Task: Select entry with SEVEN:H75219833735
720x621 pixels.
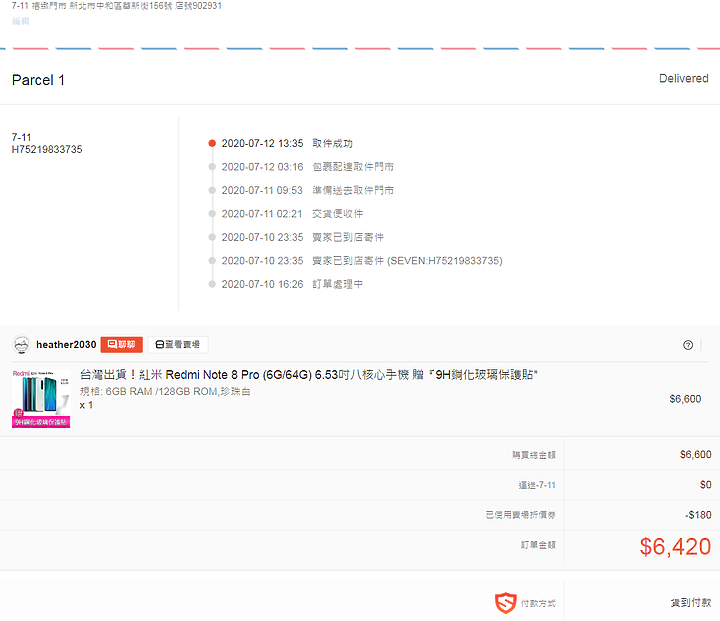Action: pyautogui.click(x=362, y=261)
